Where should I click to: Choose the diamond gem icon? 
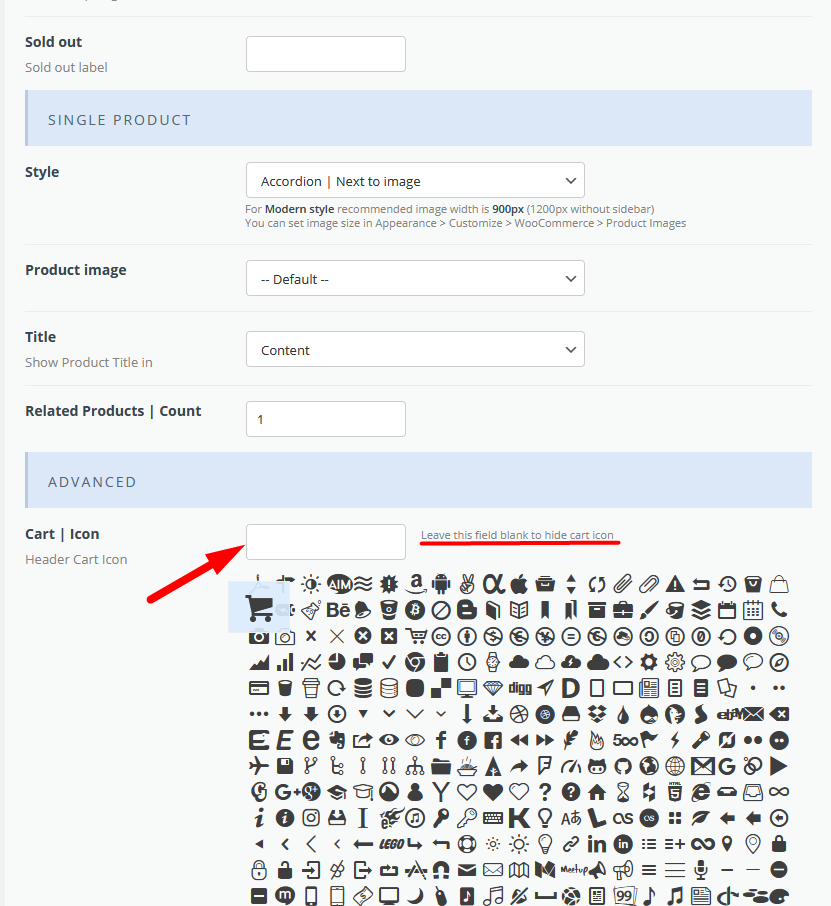tap(493, 688)
